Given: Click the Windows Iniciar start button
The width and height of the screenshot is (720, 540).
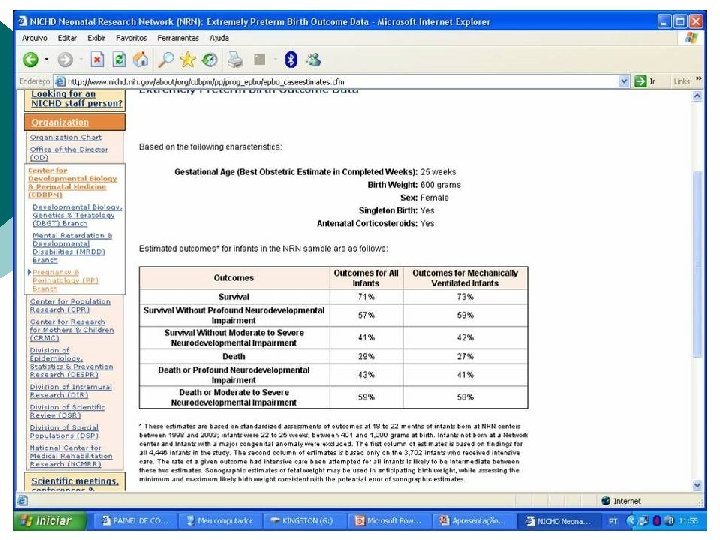Looking at the screenshot, I should (50, 521).
